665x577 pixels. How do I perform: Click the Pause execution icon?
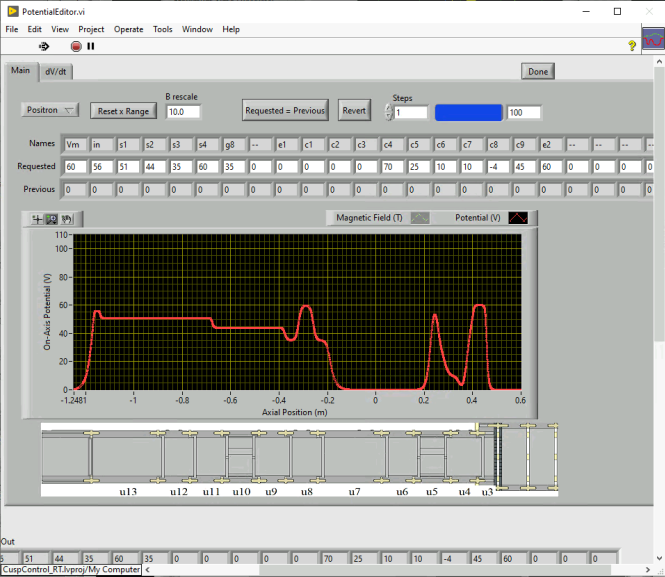point(91,46)
